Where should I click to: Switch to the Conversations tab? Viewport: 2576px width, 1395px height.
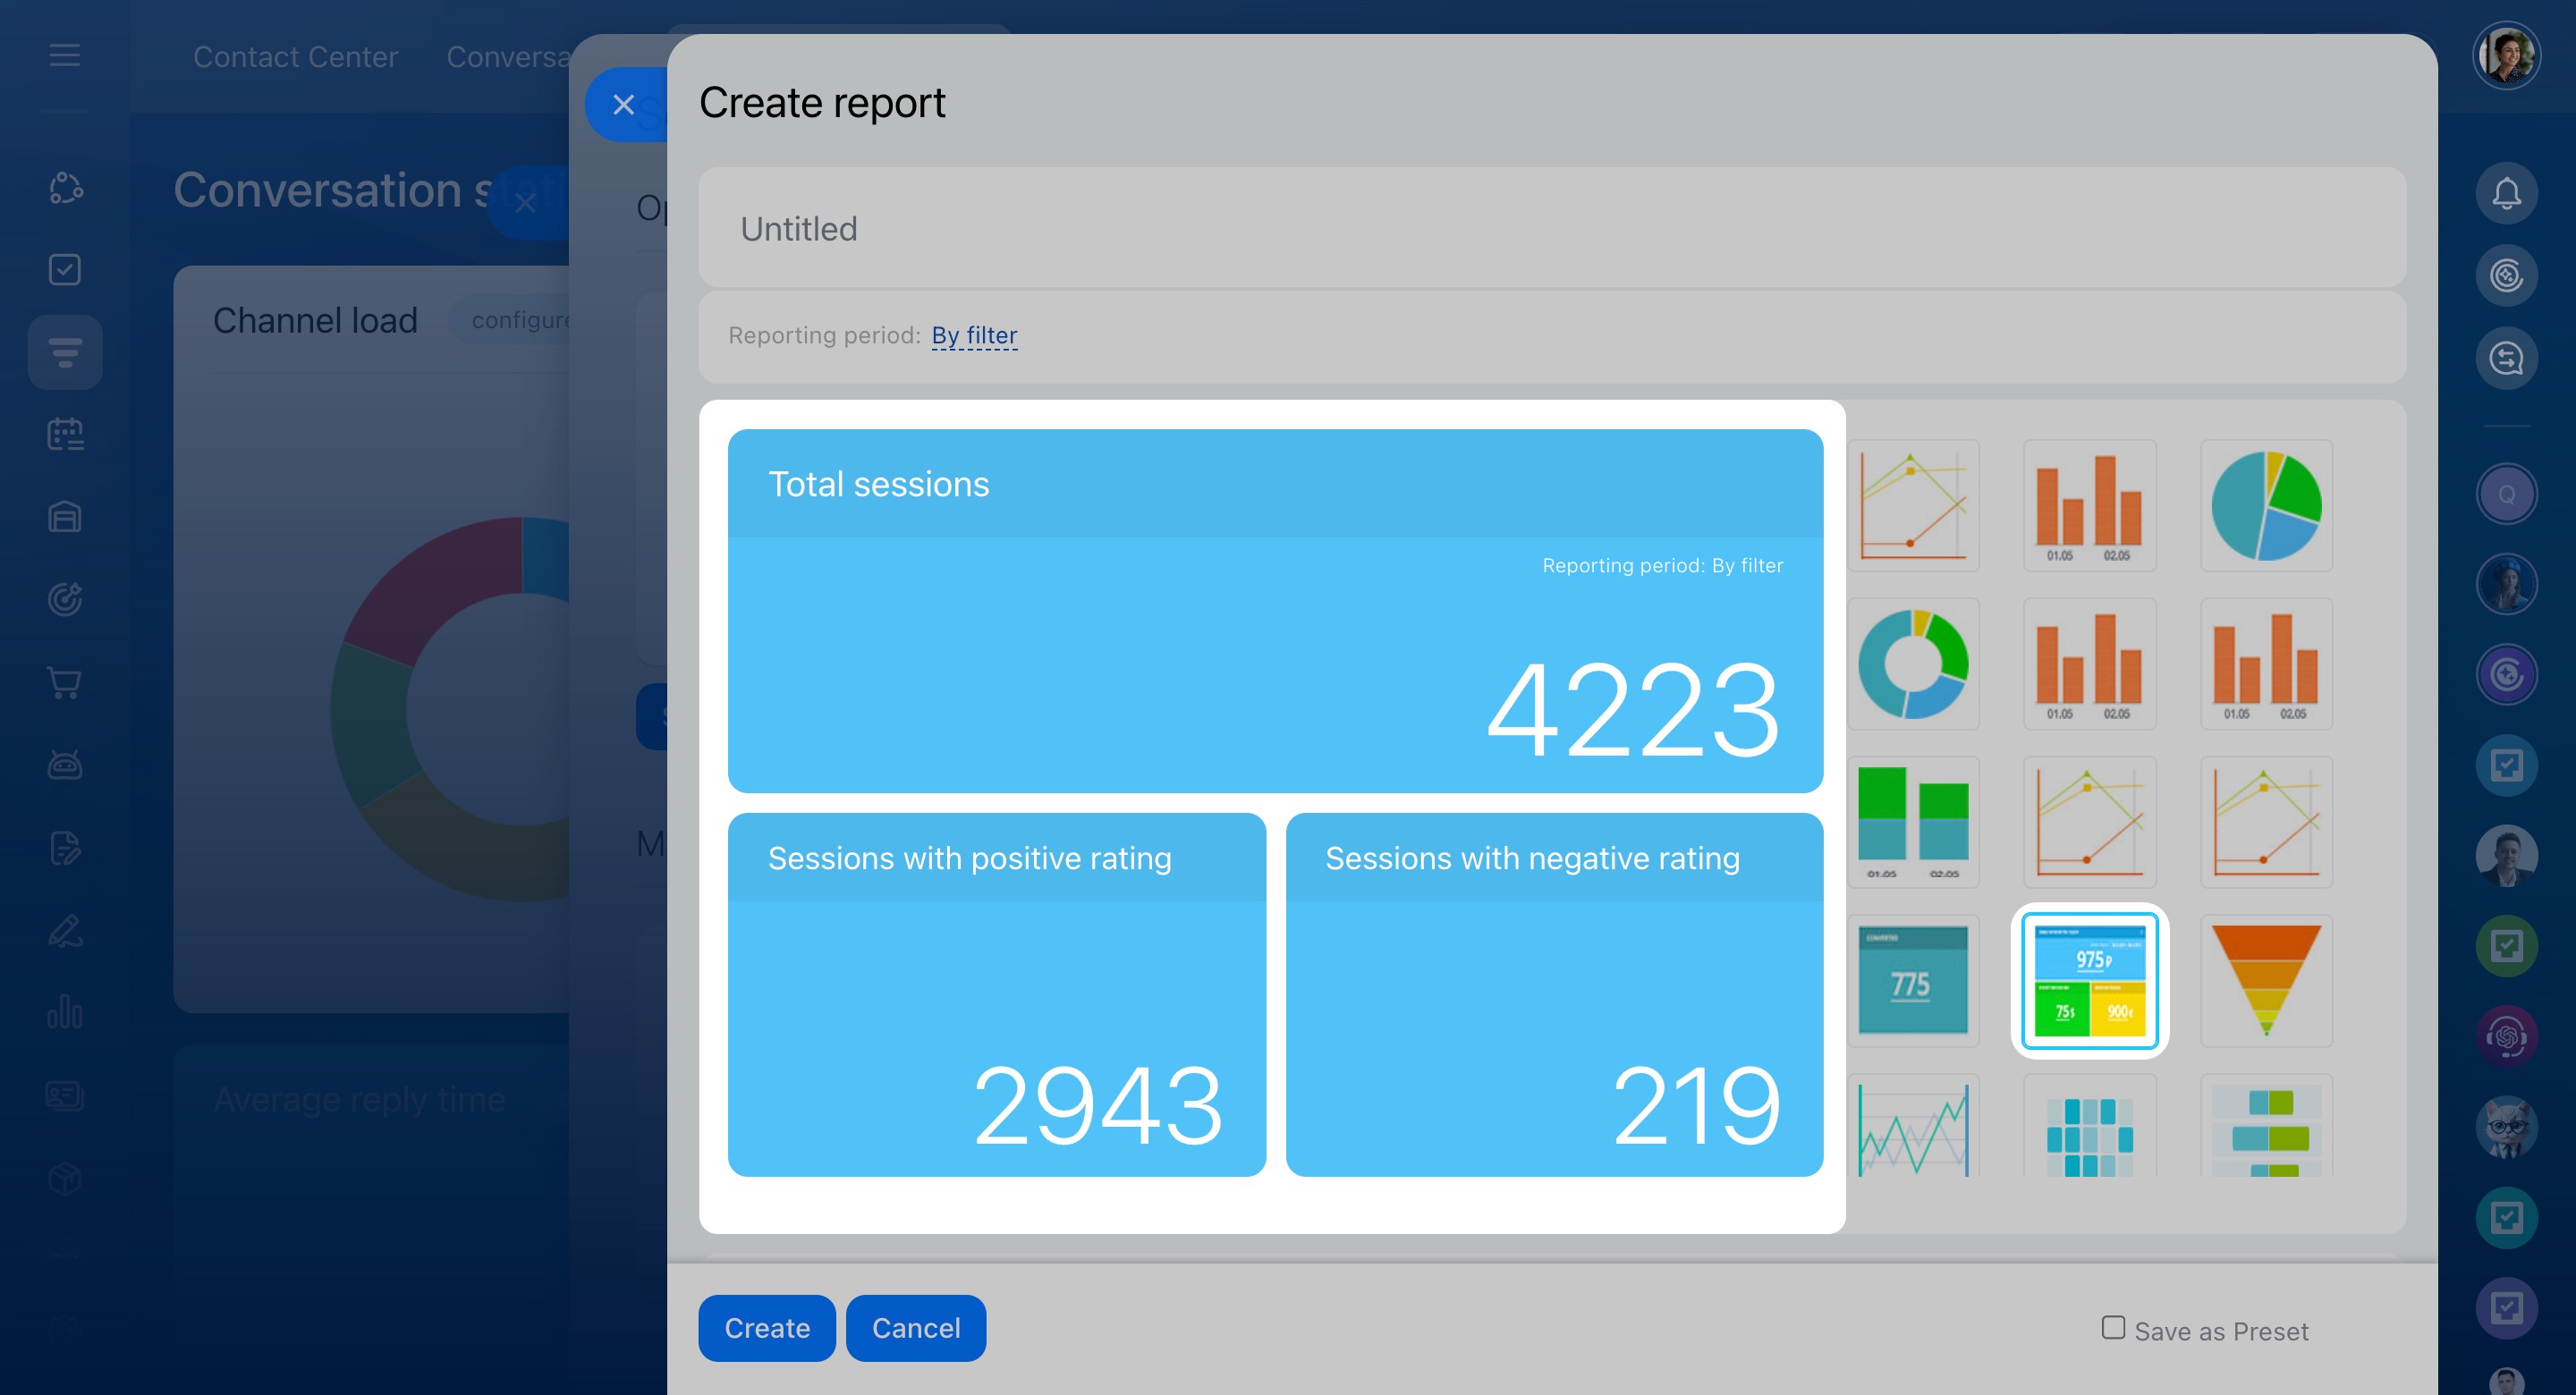(507, 57)
